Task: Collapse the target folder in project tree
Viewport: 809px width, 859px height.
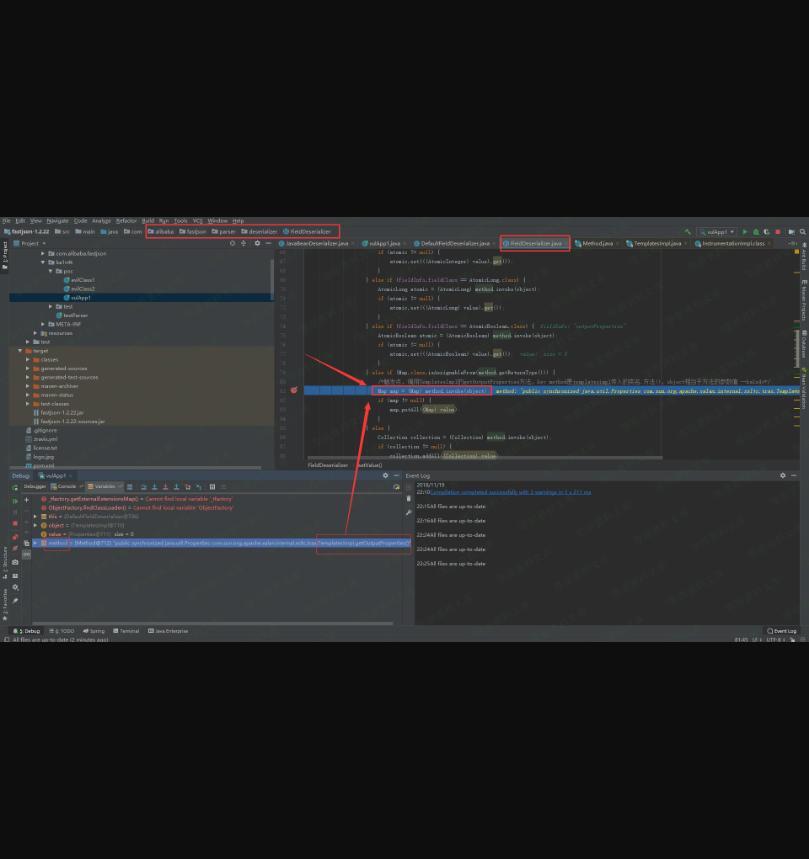Action: (20, 351)
